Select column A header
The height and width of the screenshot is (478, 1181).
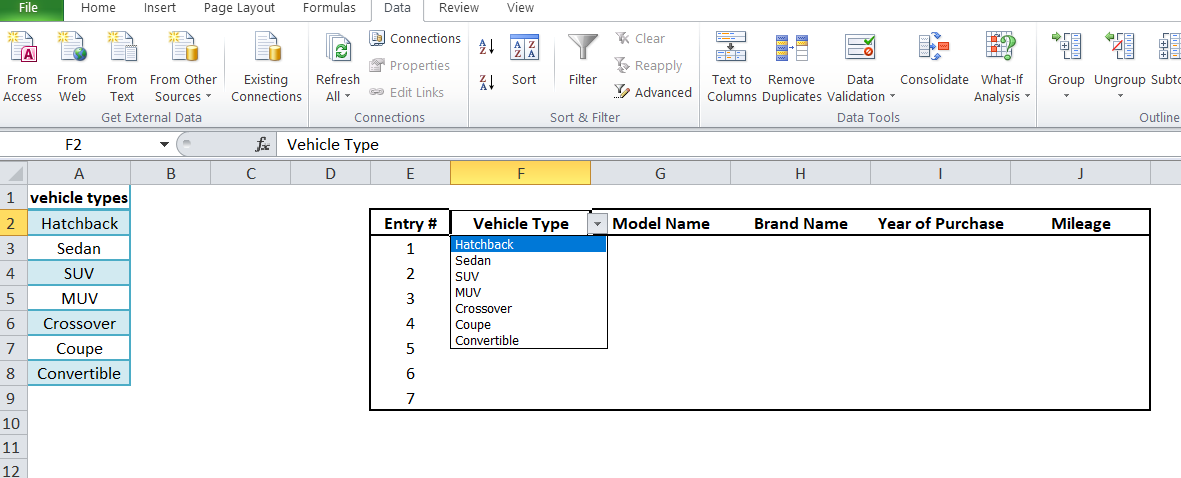pos(79,173)
